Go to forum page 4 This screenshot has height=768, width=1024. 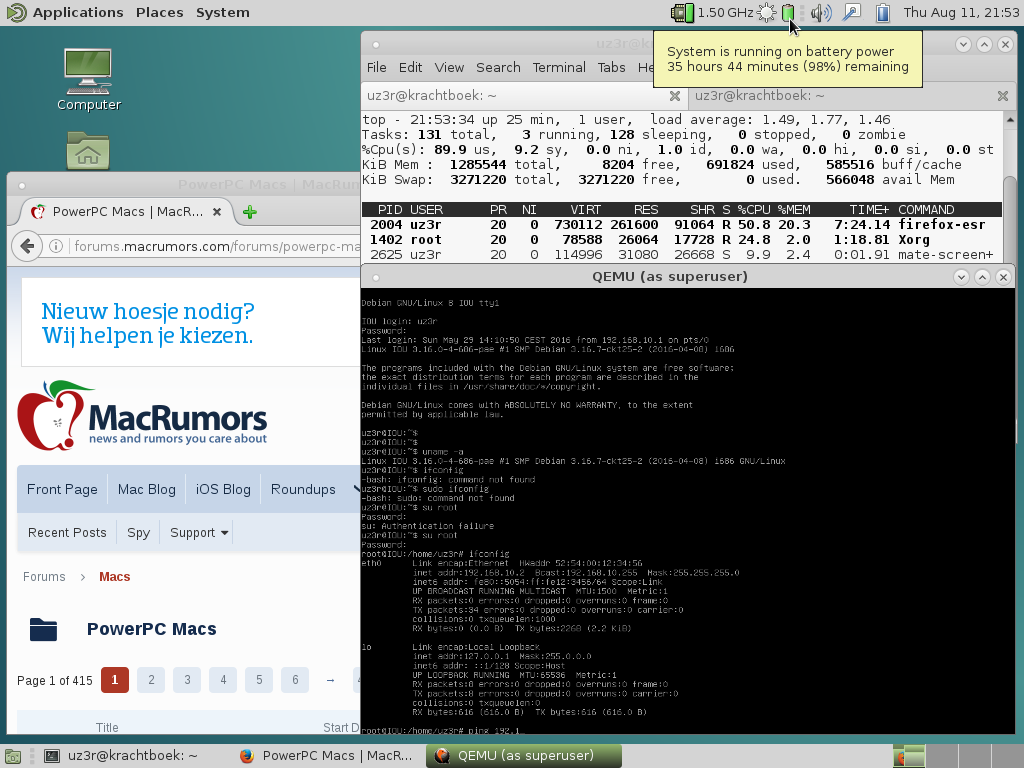[x=223, y=680]
